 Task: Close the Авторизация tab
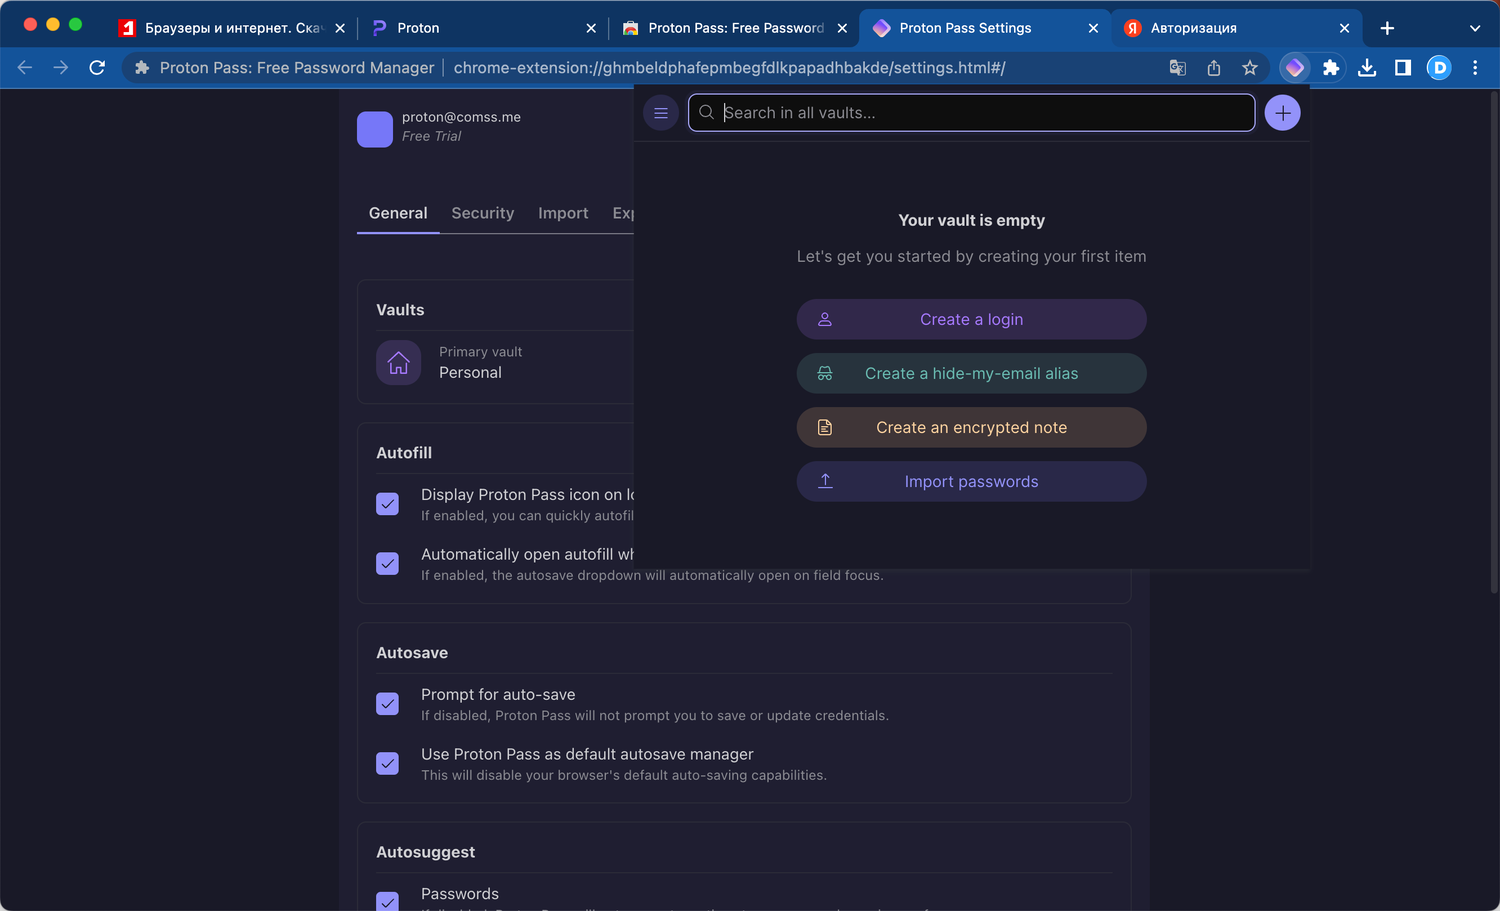tap(1344, 28)
